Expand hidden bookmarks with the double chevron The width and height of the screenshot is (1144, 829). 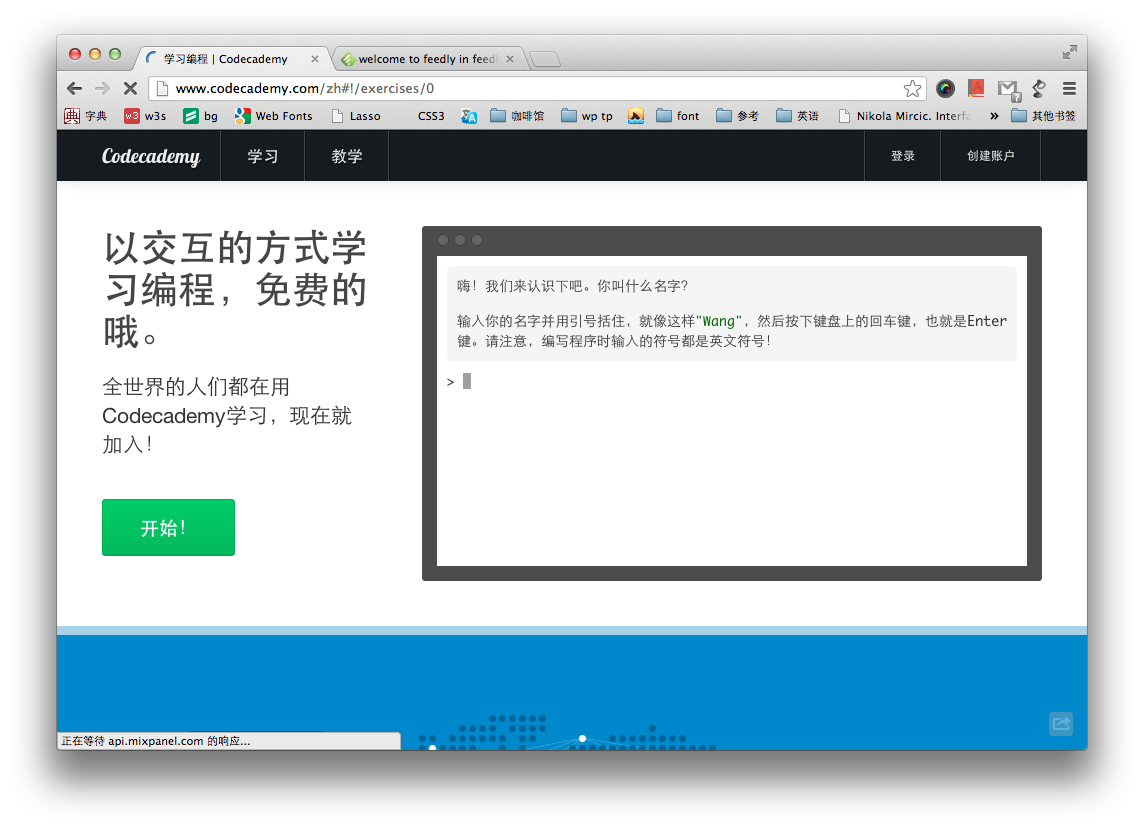pos(994,116)
